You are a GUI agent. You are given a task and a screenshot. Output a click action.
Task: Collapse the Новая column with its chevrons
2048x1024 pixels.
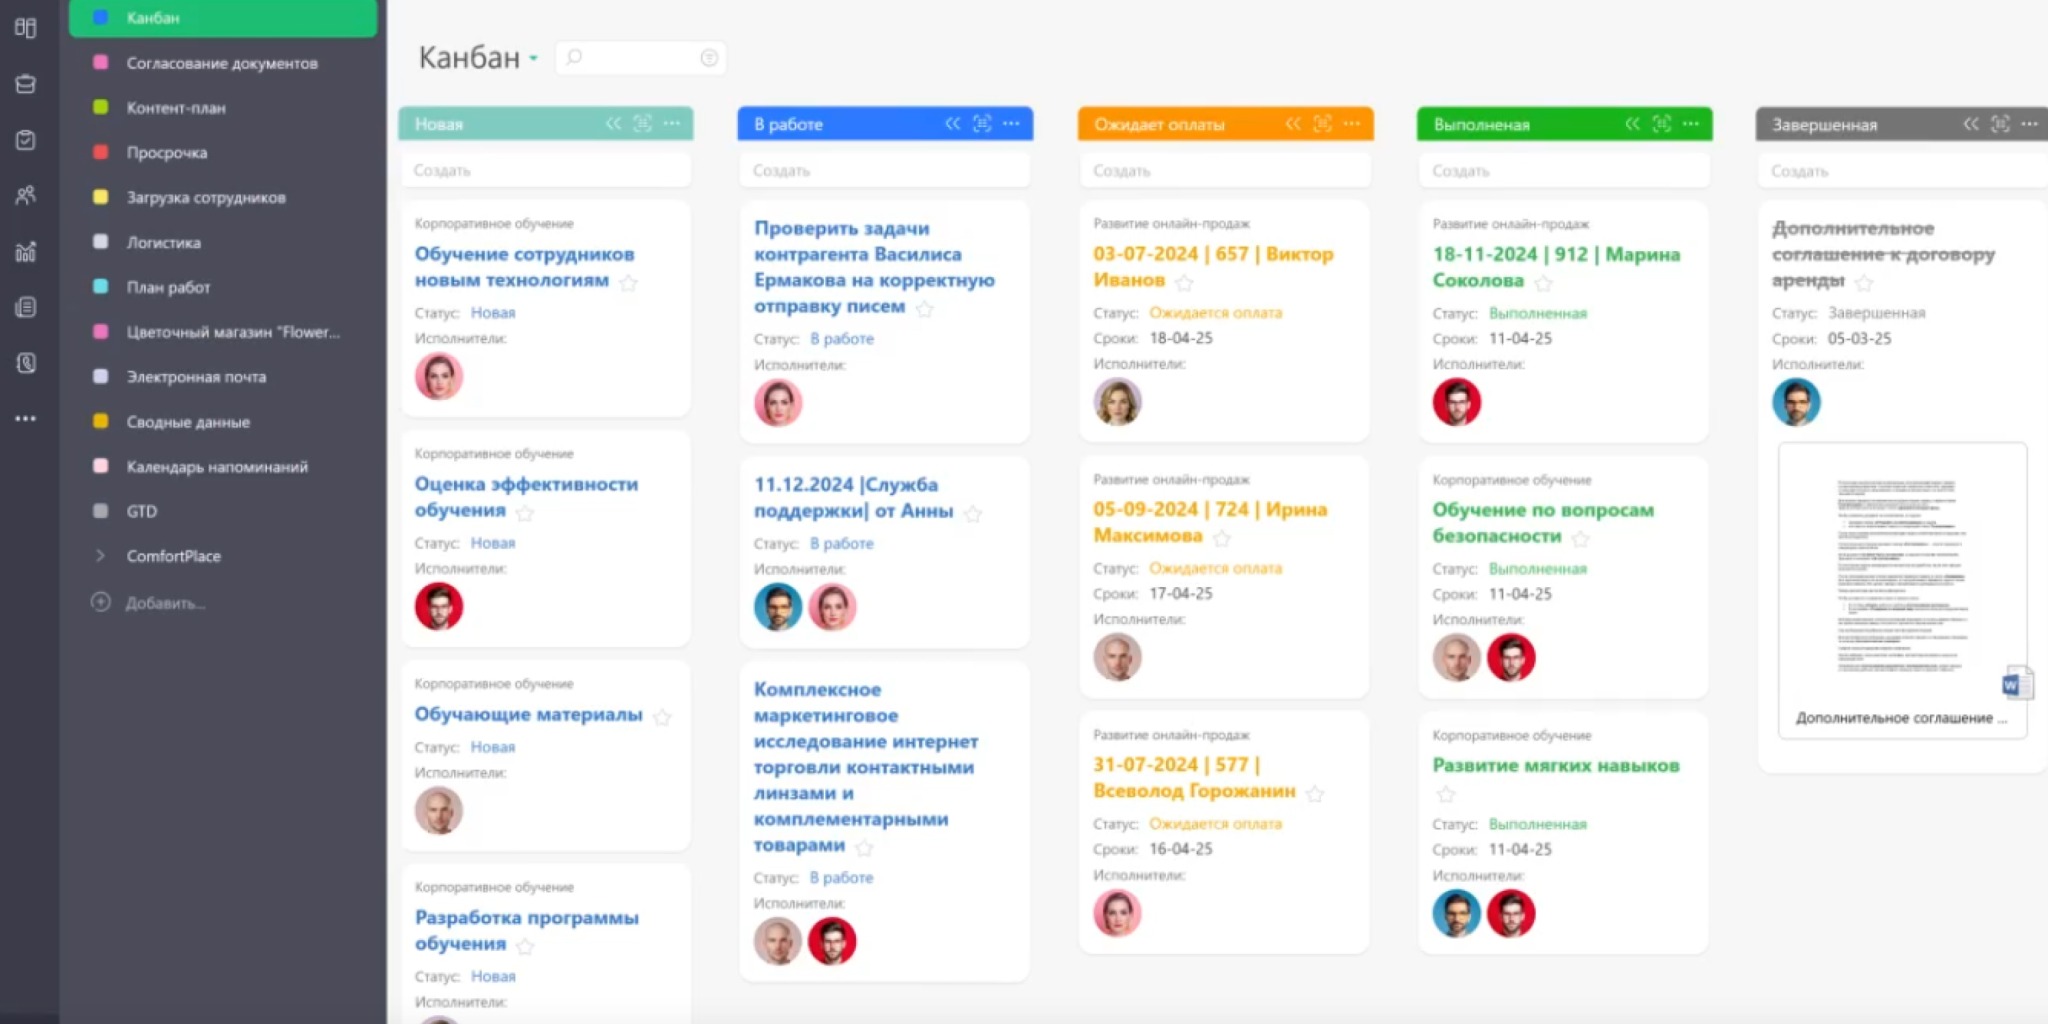(613, 123)
